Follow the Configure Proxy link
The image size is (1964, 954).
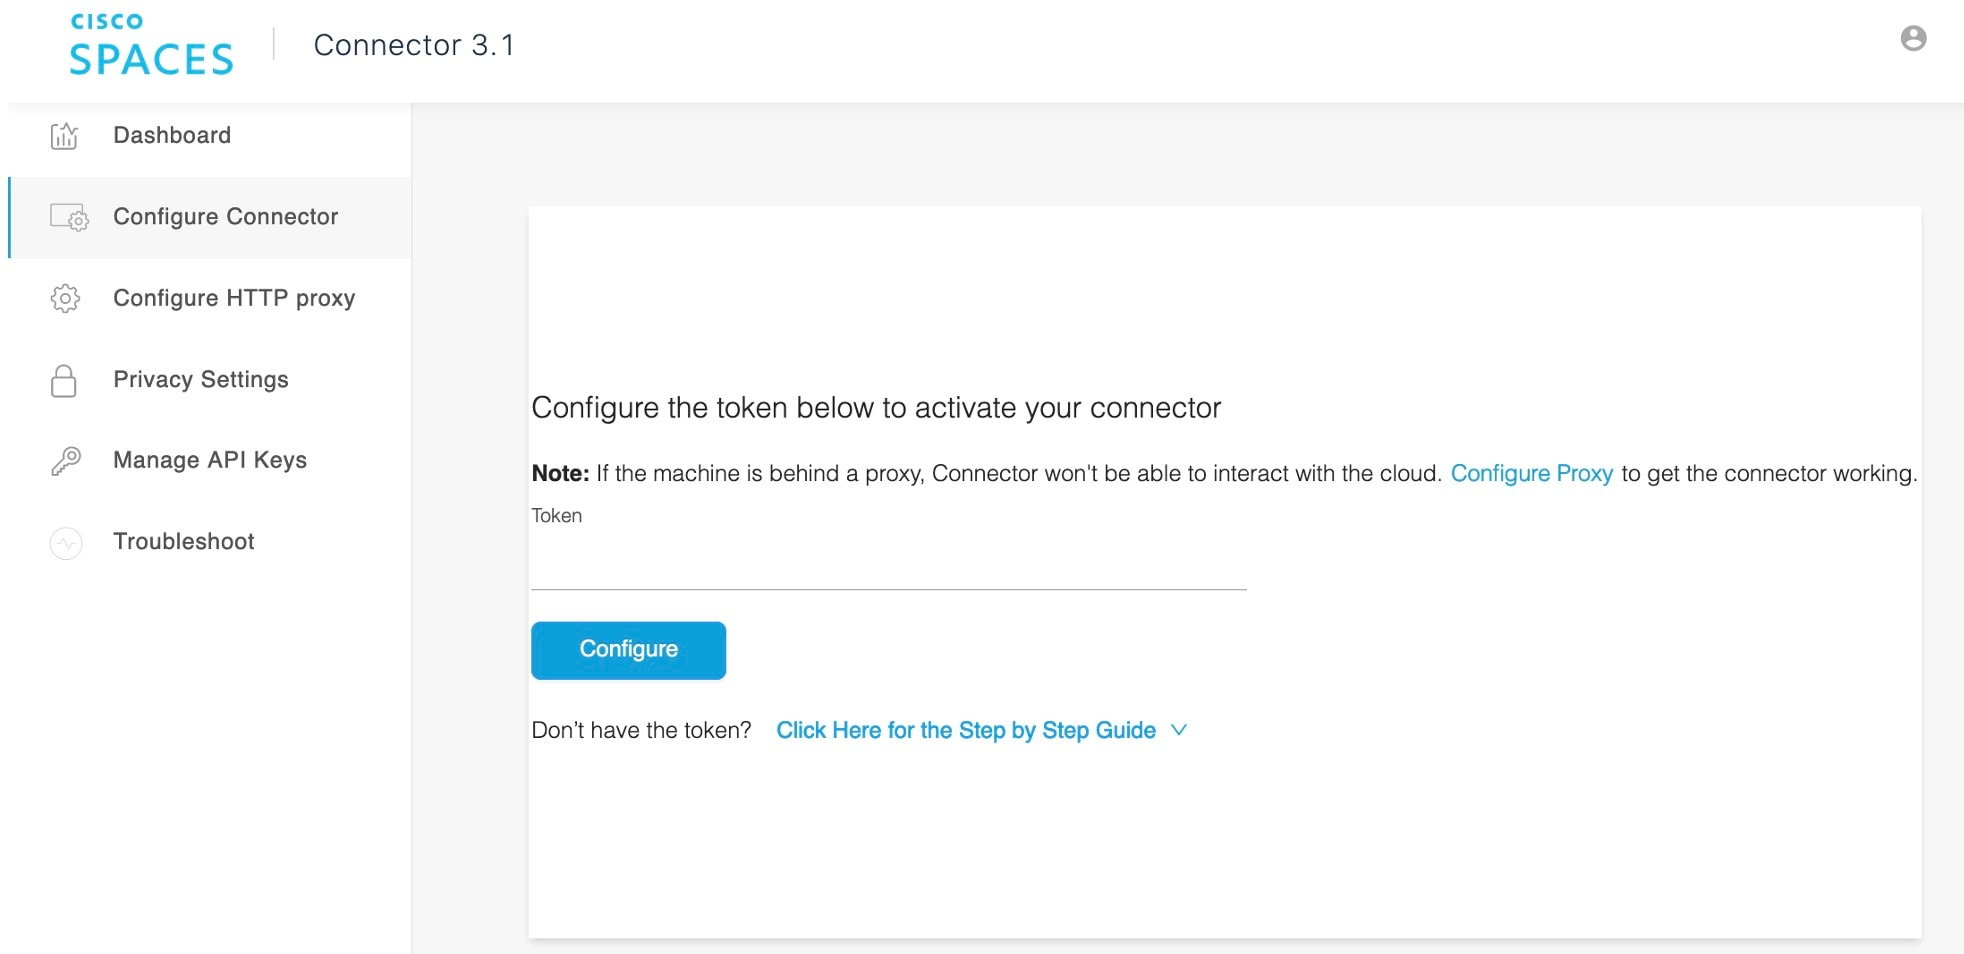coord(1531,474)
